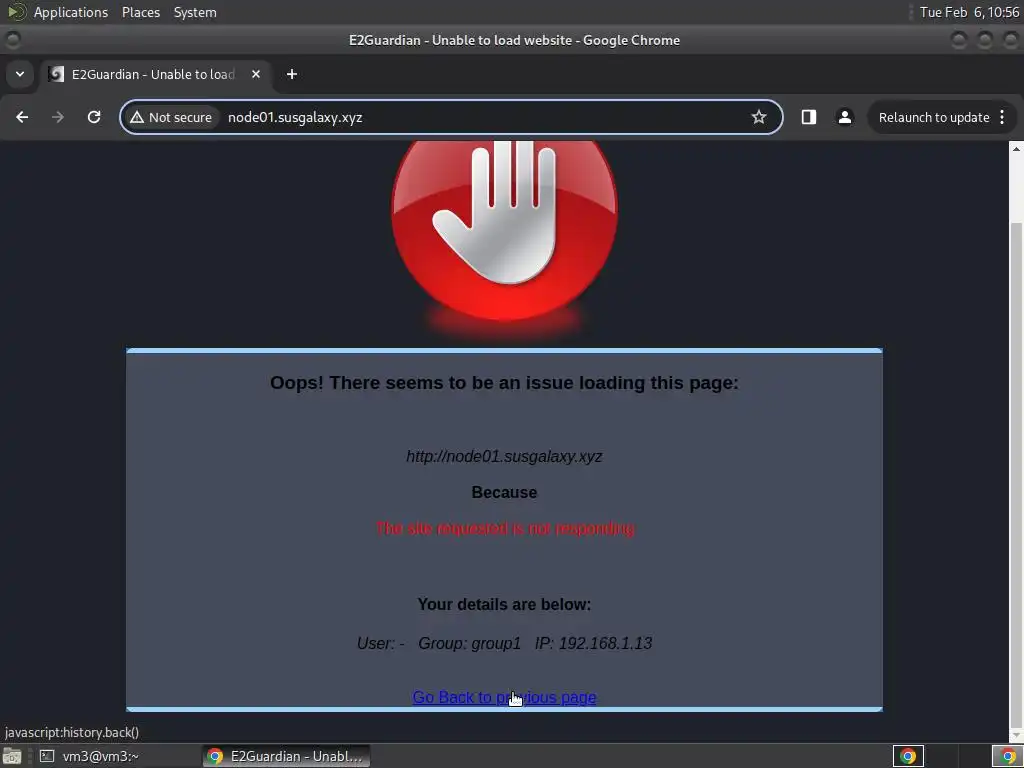Click the clock showing Tue Feb 6, 10:56

pos(969,12)
